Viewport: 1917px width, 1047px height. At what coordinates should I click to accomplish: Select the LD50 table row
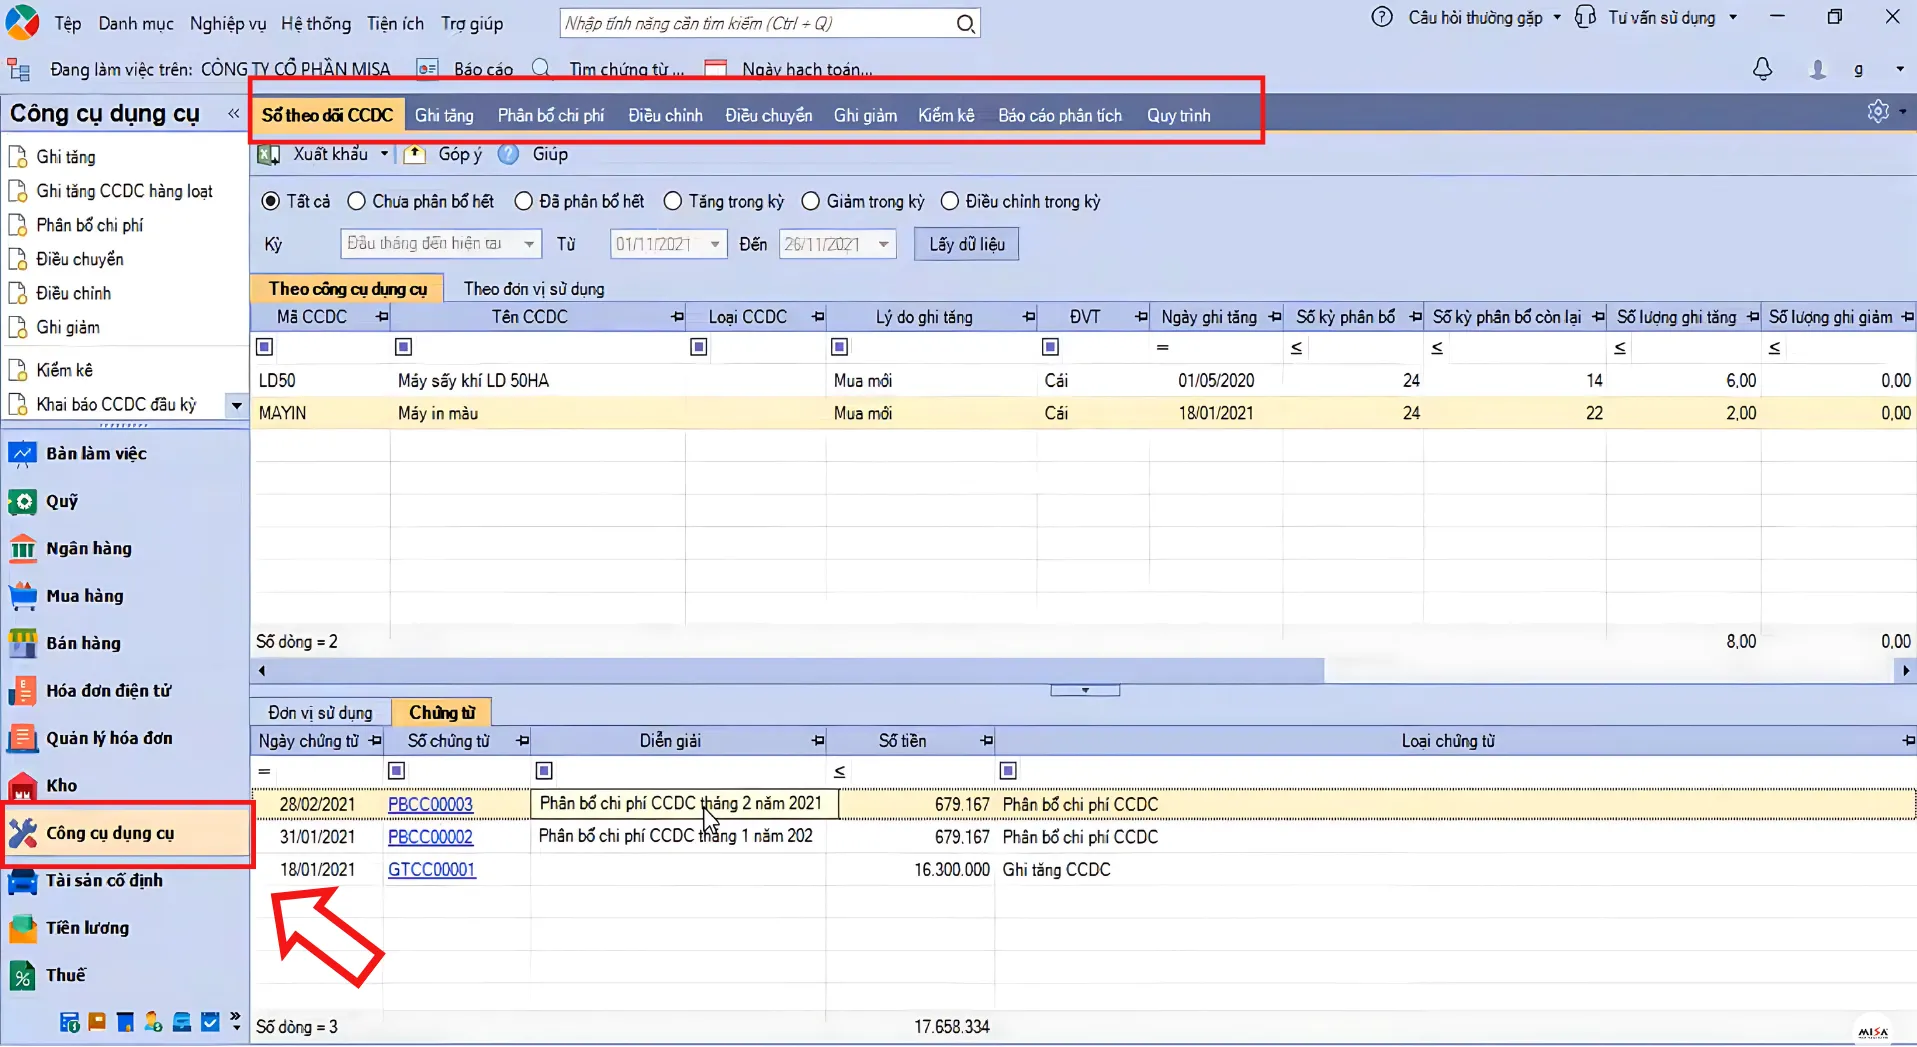click(1083, 381)
